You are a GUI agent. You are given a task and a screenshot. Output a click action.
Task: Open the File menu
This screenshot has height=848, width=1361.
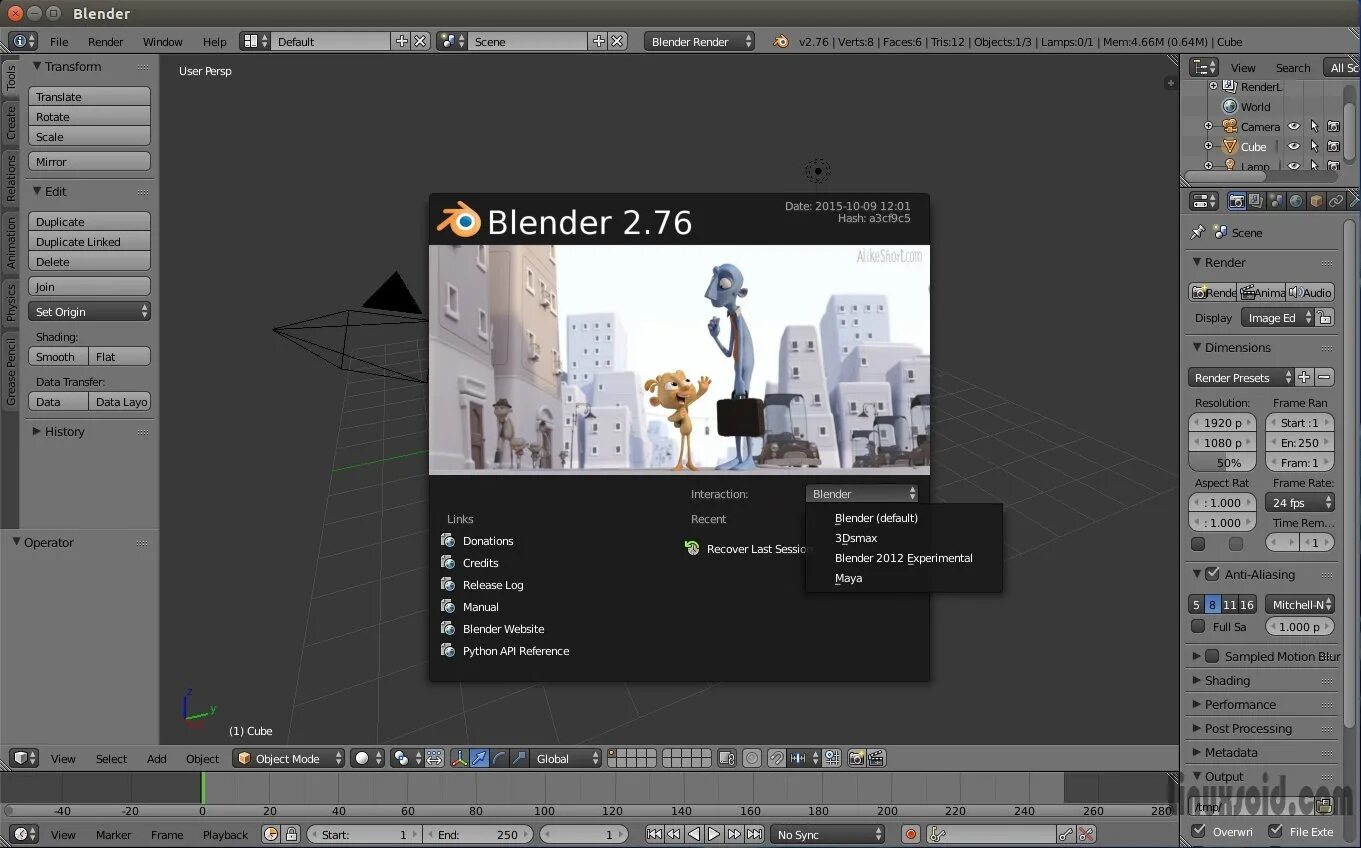[x=59, y=41]
